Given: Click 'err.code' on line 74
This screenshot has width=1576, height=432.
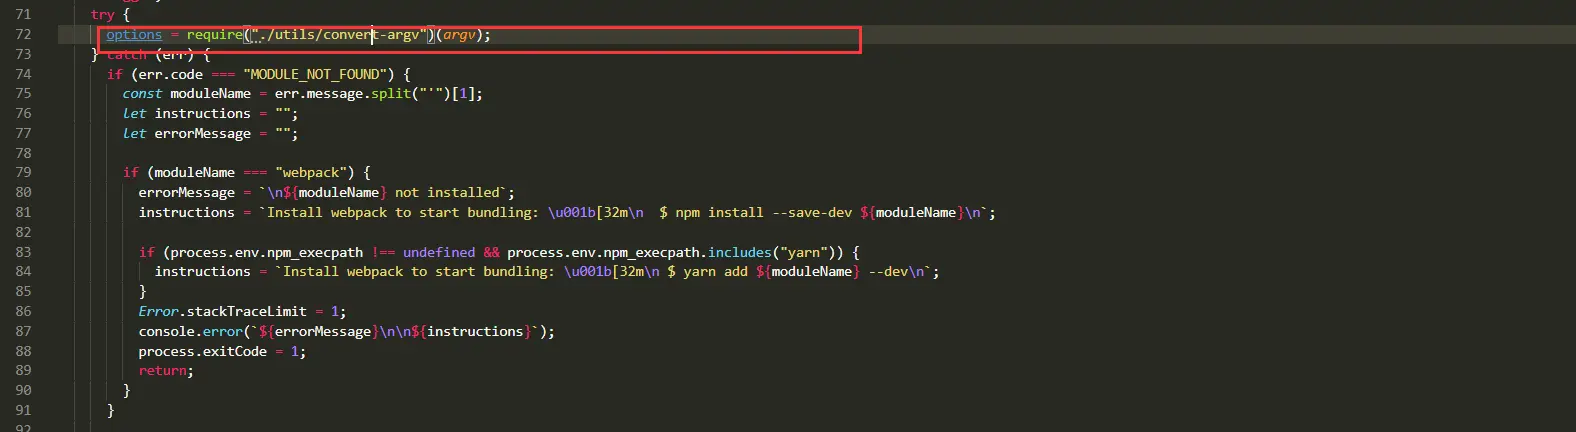Looking at the screenshot, I should pyautogui.click(x=170, y=74).
